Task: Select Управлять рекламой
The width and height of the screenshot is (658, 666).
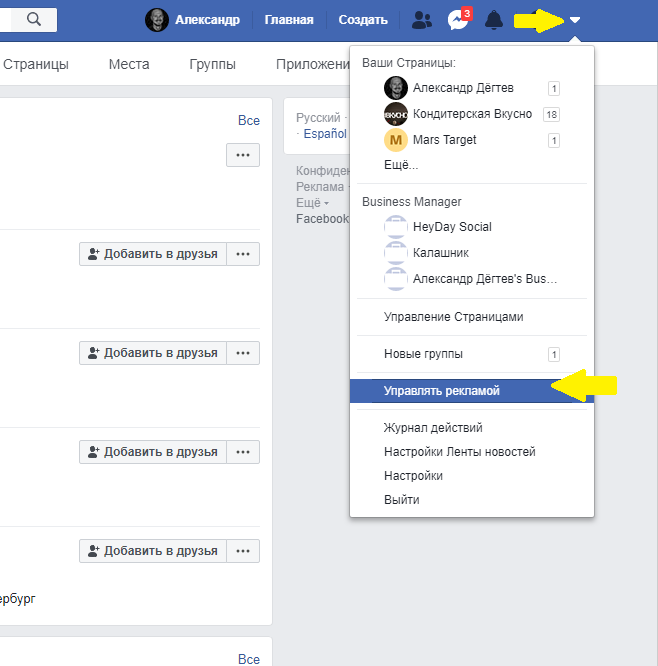Action: pyautogui.click(x=472, y=391)
